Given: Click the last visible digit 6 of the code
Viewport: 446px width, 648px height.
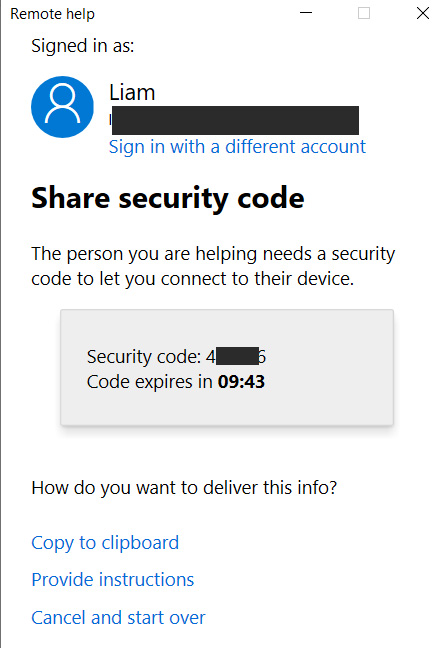Looking at the screenshot, I should tap(262, 357).
